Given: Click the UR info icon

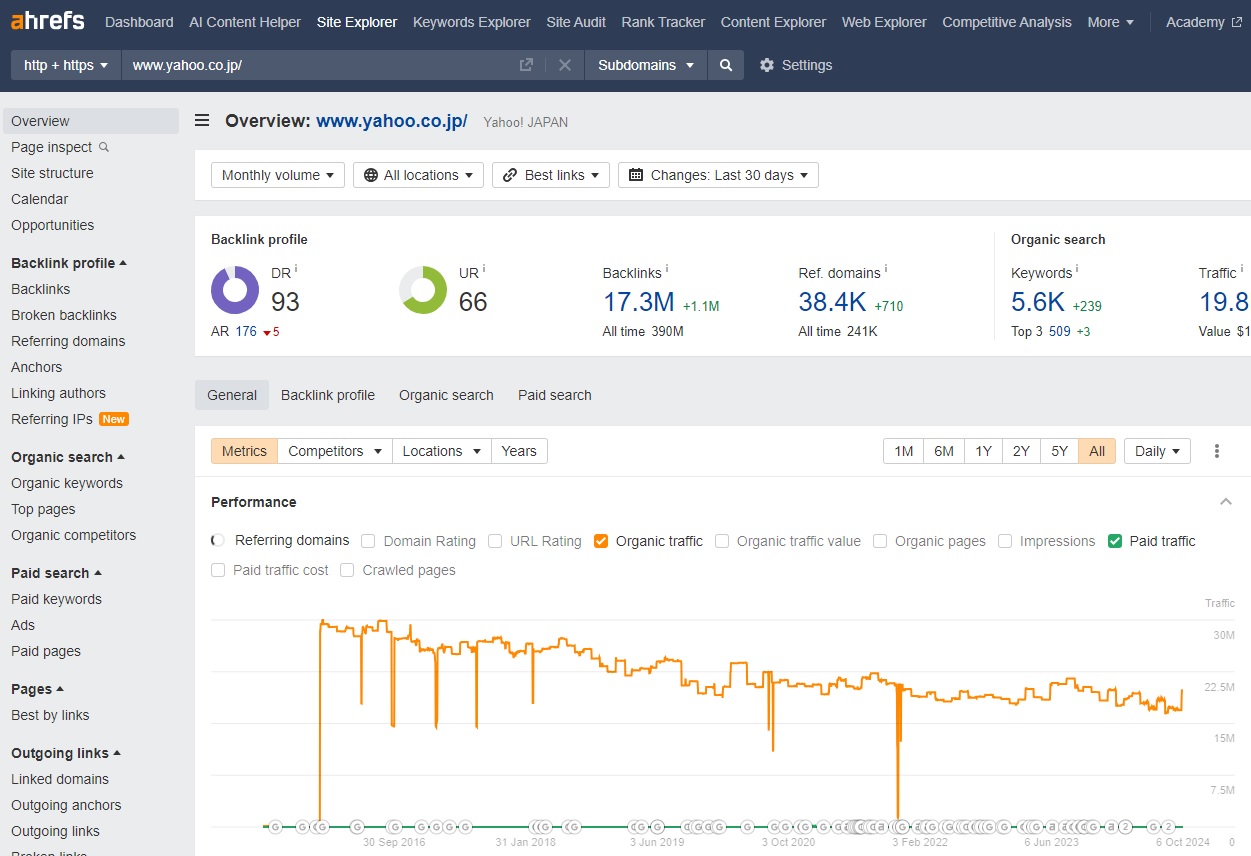Looking at the screenshot, I should (x=484, y=268).
